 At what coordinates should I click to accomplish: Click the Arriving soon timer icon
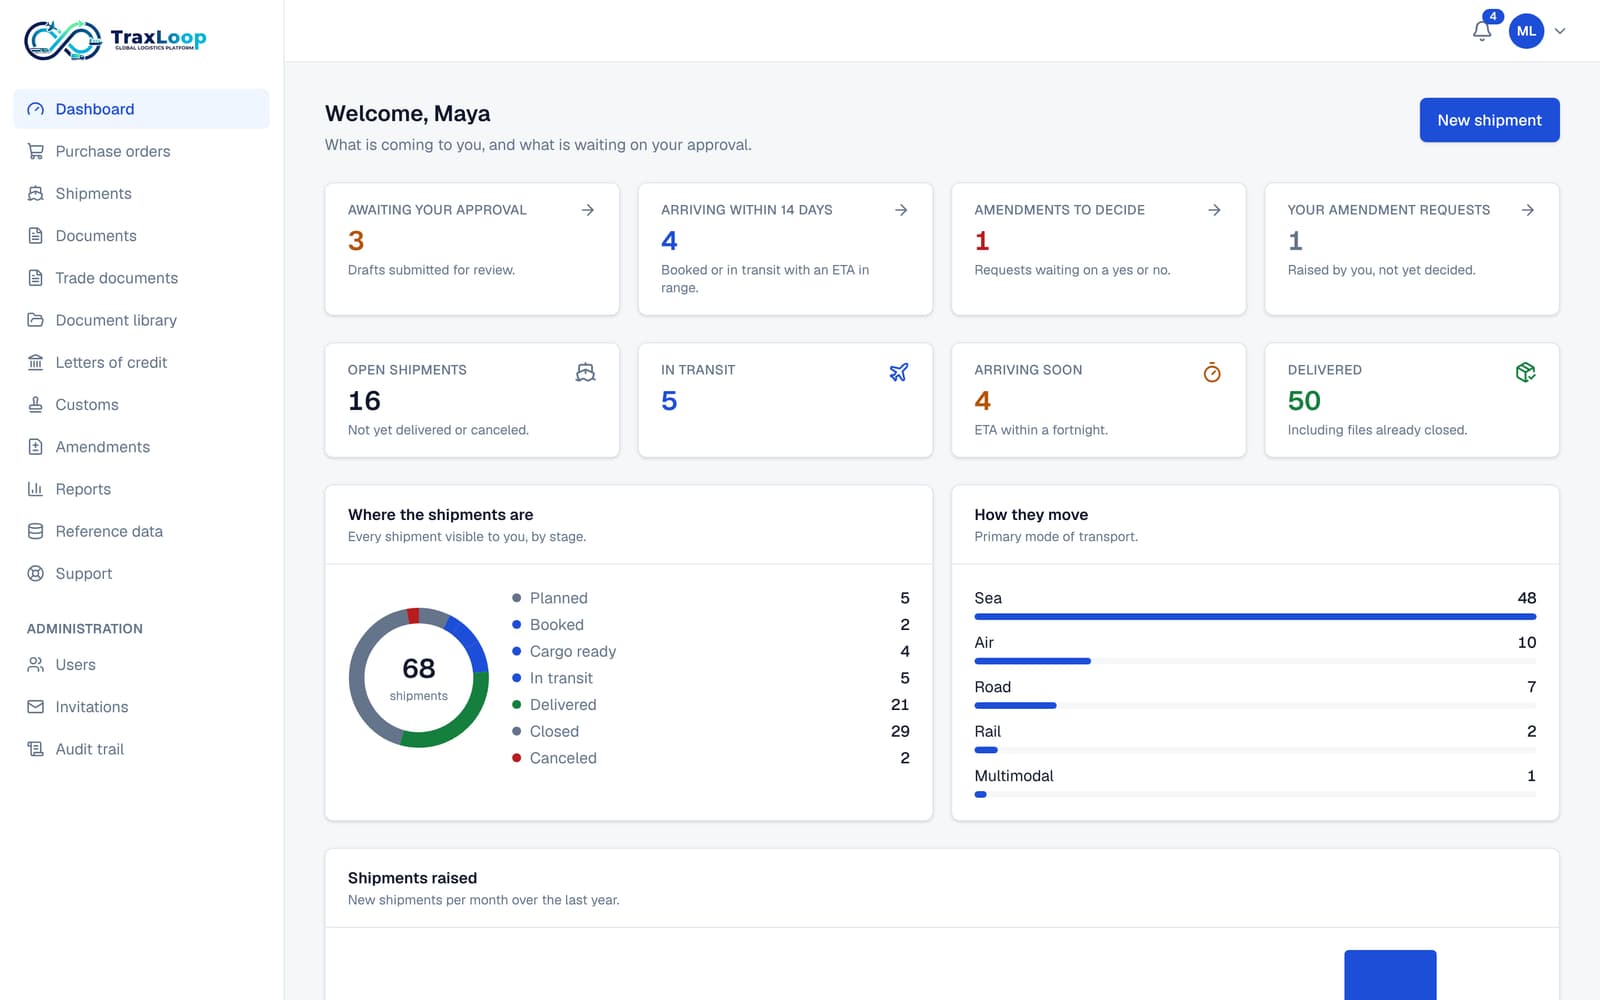(1212, 372)
